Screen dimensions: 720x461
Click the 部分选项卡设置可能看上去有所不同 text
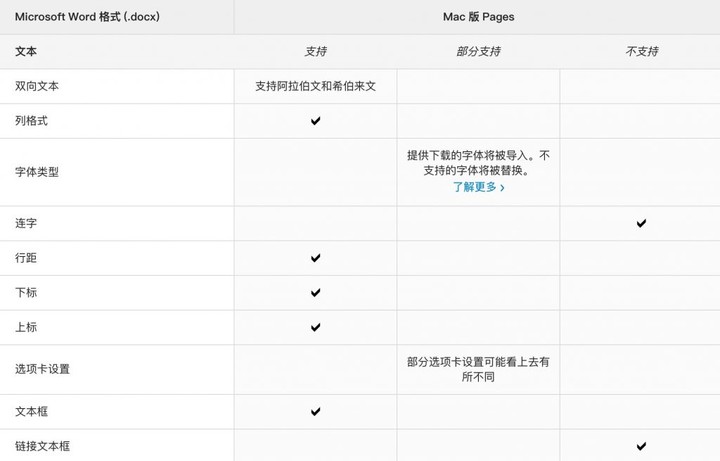(x=478, y=369)
